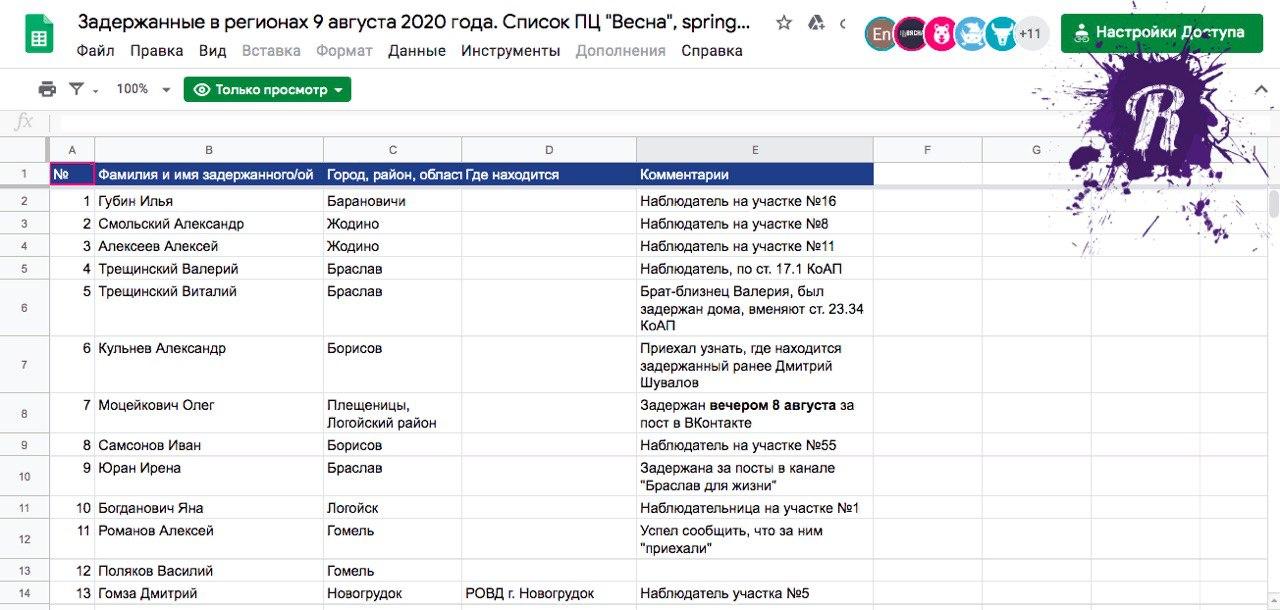Click the cell 'Наблюдатель на участке №11'
This screenshot has width=1280, height=610.
pos(755,246)
